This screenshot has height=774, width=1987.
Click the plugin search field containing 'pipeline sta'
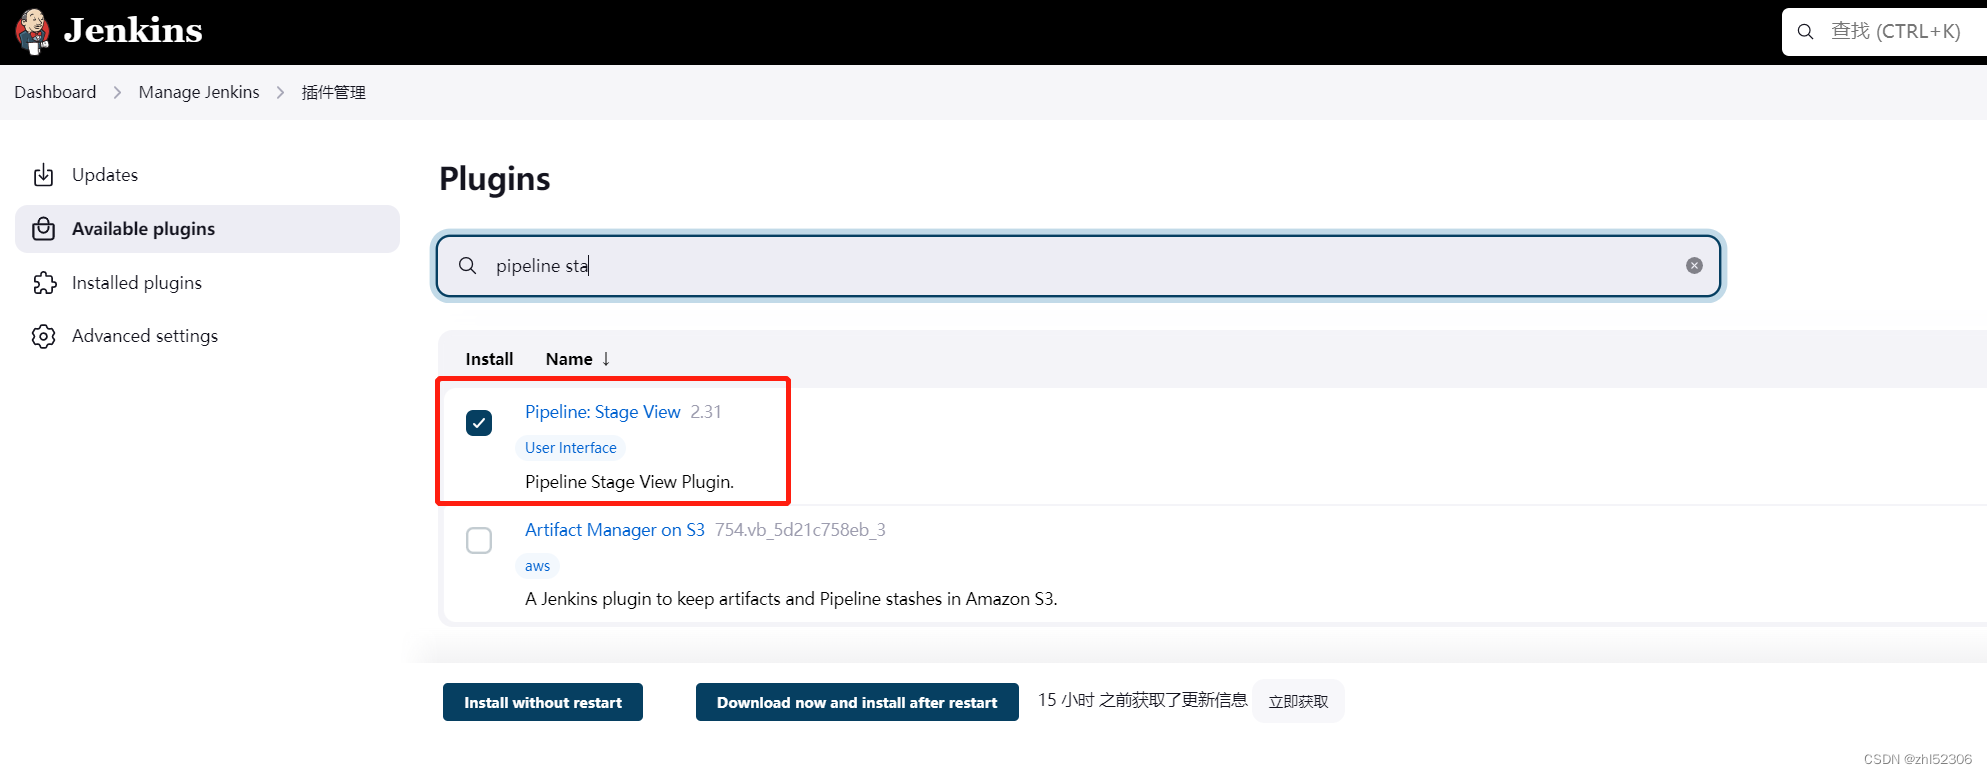pyautogui.click(x=1079, y=266)
